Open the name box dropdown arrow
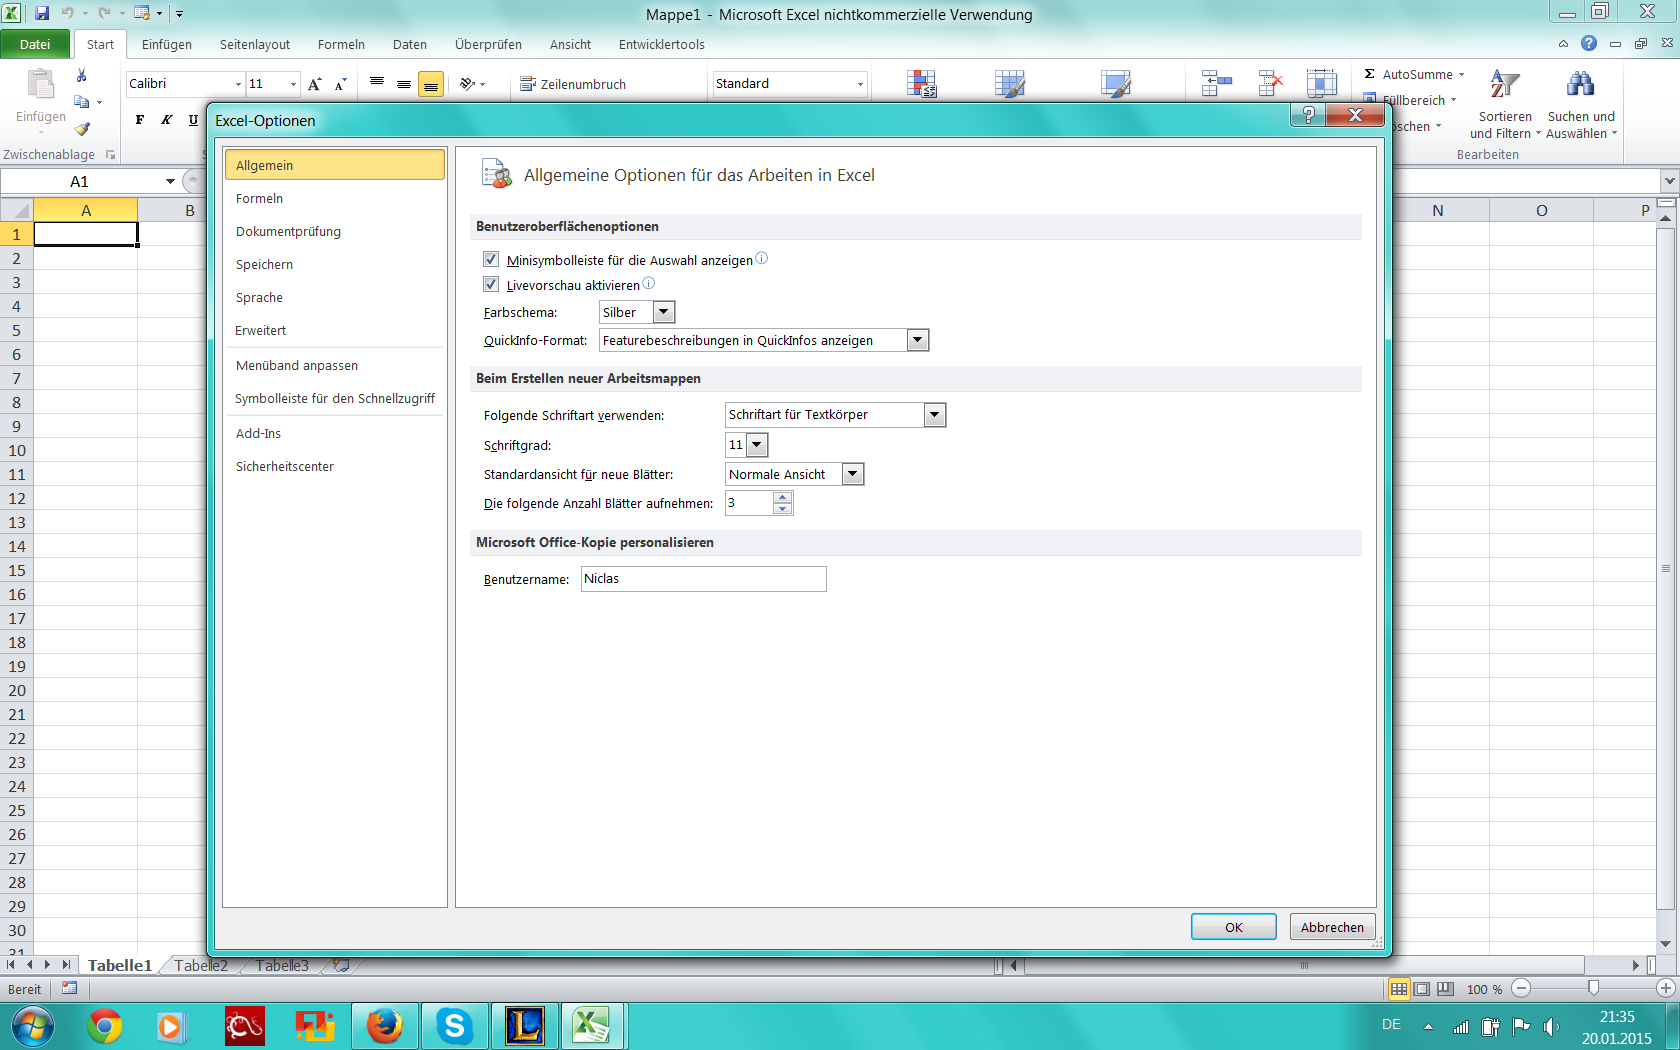The height and width of the screenshot is (1050, 1680). pos(170,181)
